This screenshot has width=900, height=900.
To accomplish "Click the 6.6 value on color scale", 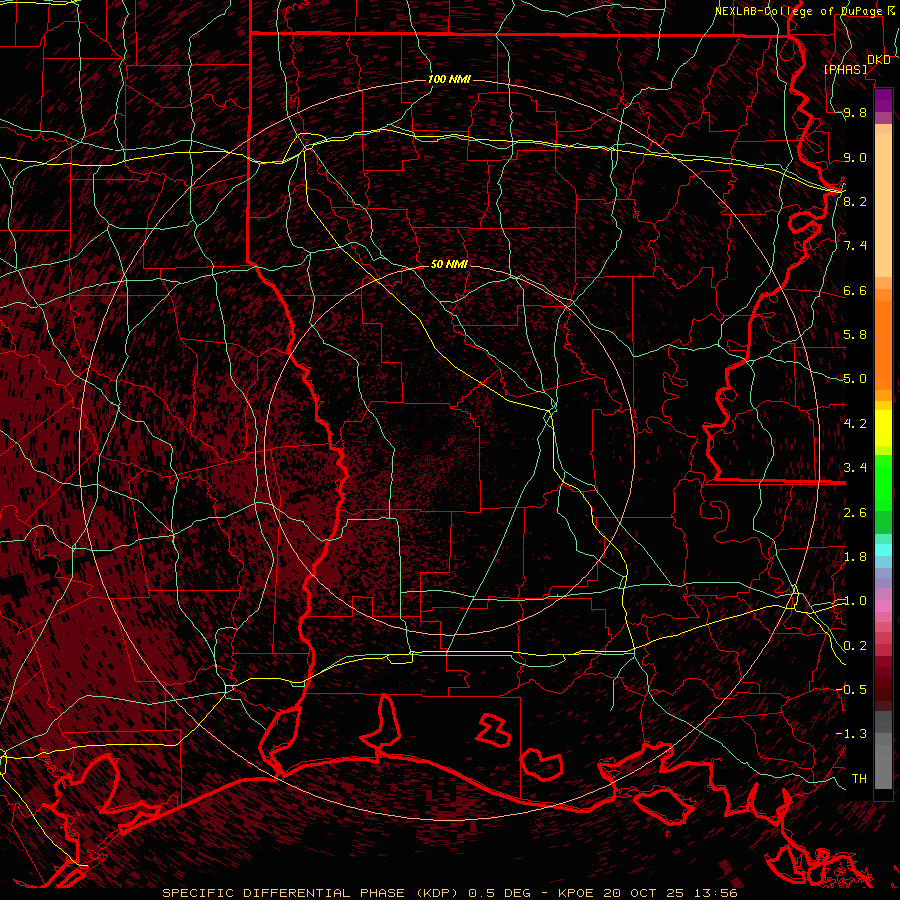I will pos(855,291).
